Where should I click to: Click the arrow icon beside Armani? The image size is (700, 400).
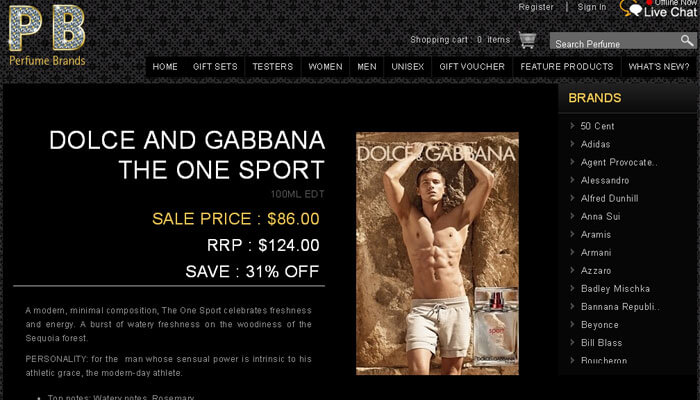click(x=572, y=252)
